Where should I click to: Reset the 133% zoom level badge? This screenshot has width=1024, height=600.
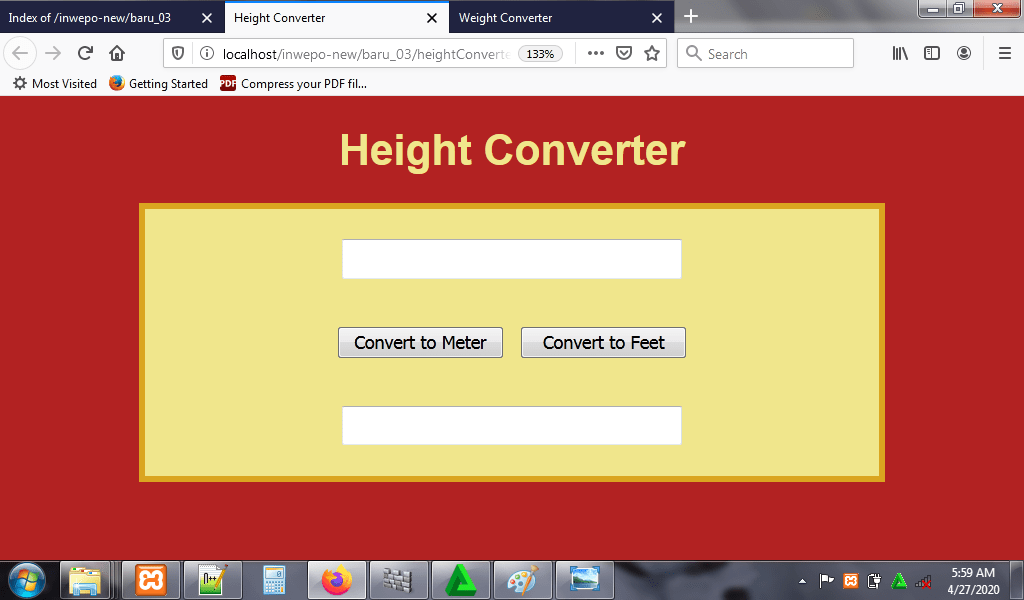[540, 54]
